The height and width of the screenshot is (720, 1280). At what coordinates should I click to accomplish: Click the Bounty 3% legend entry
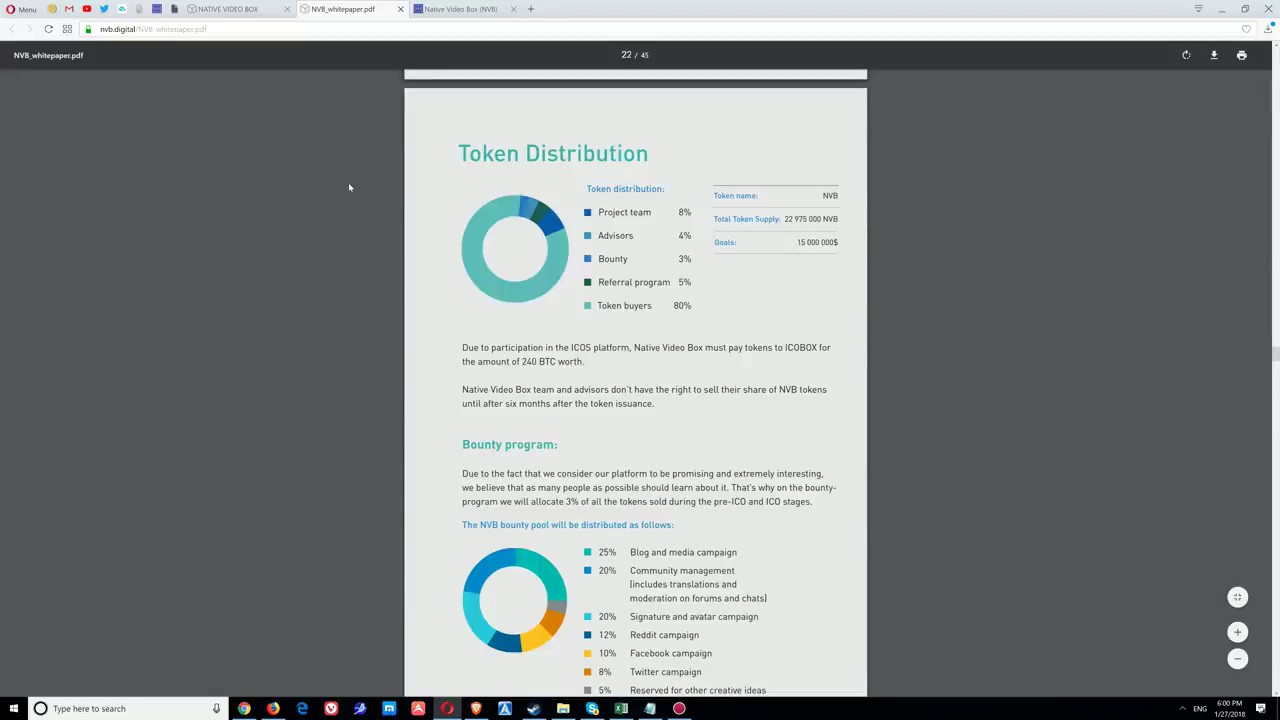coord(637,259)
